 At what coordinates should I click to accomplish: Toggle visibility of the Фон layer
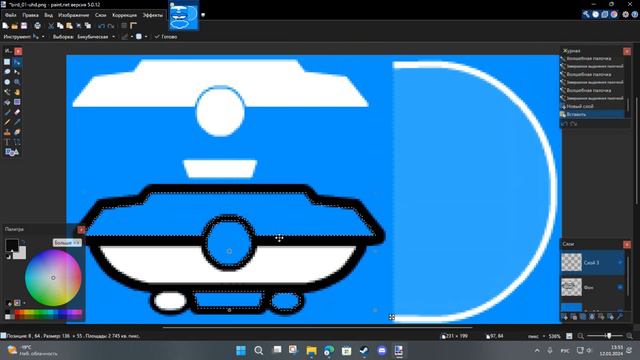[x=620, y=287]
